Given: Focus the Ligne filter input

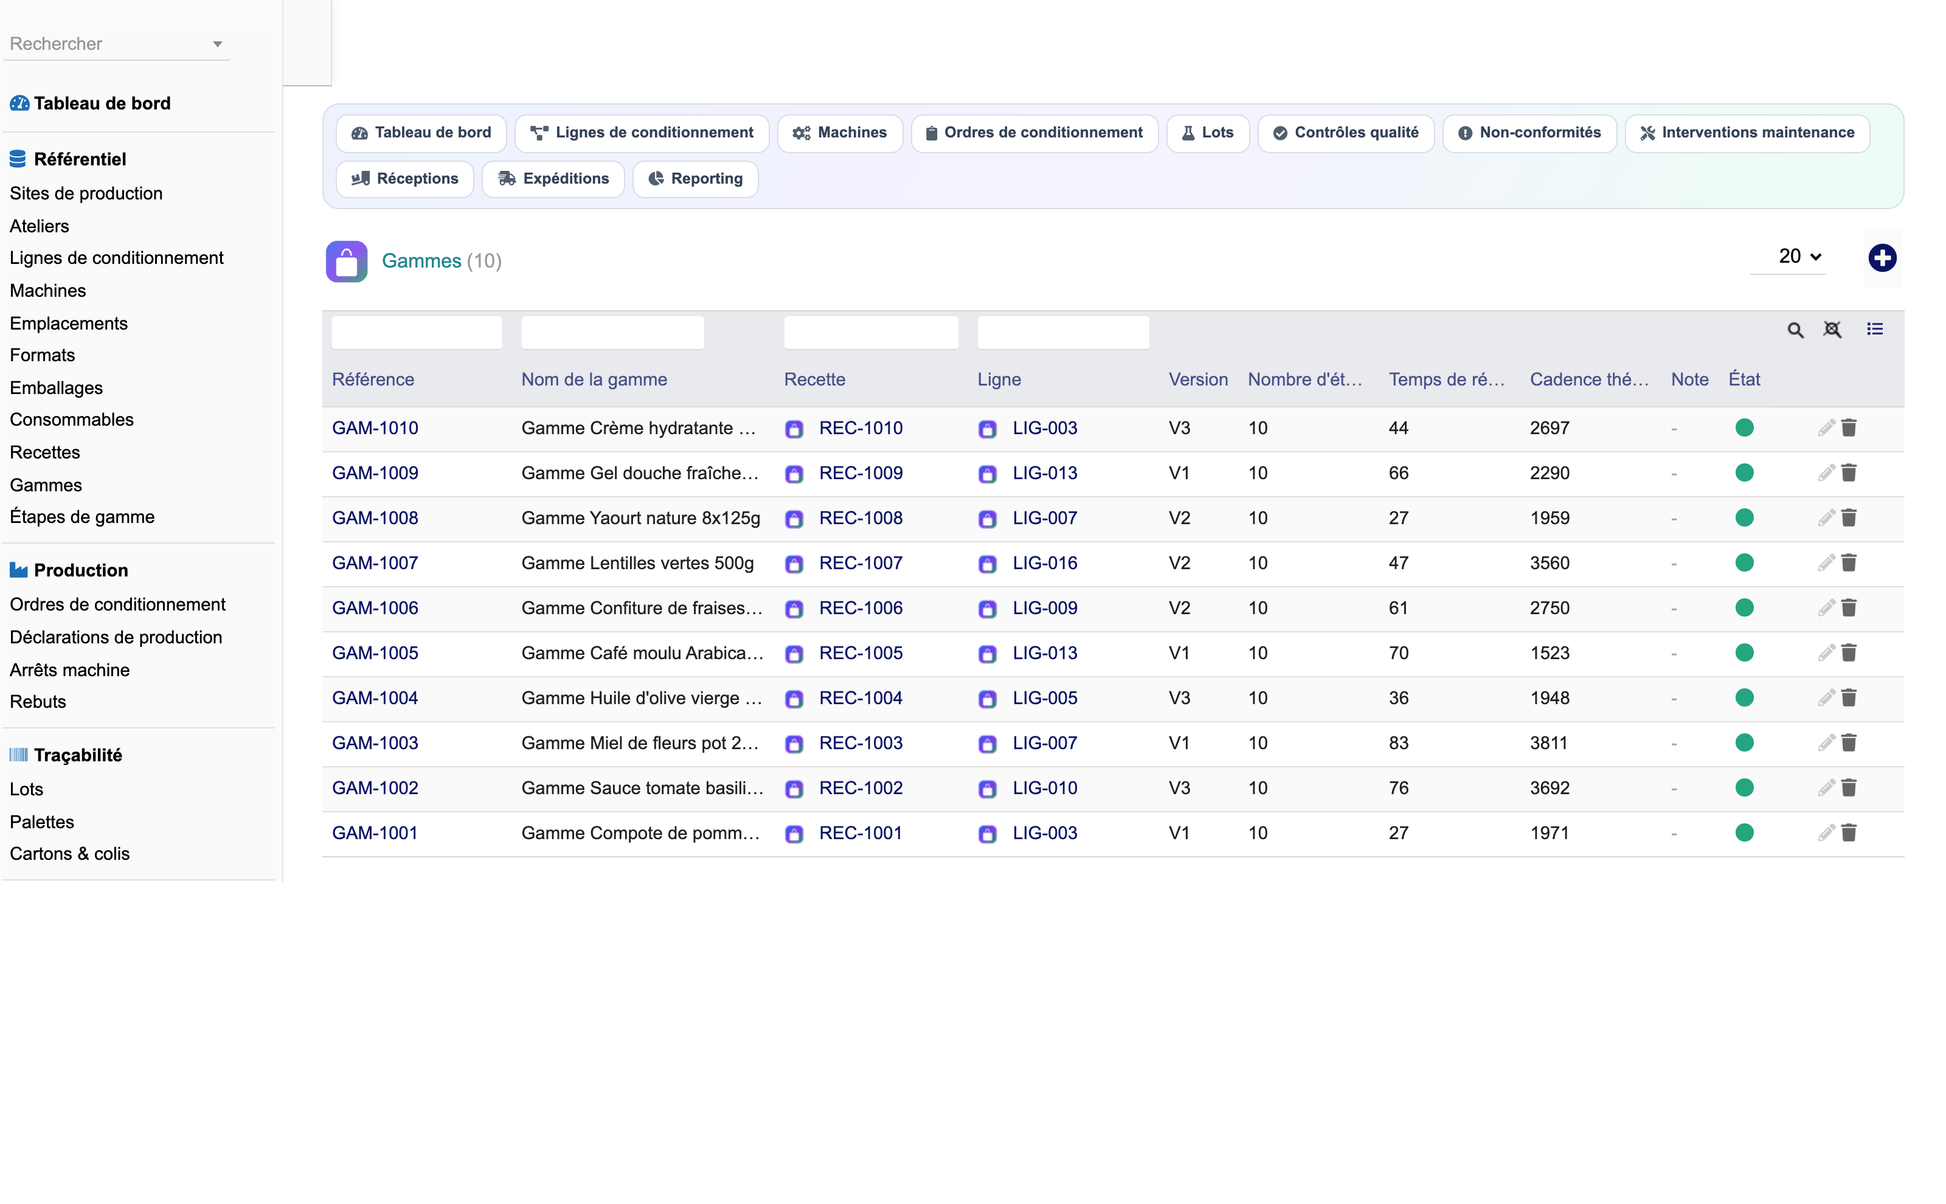Looking at the screenshot, I should click(1063, 332).
